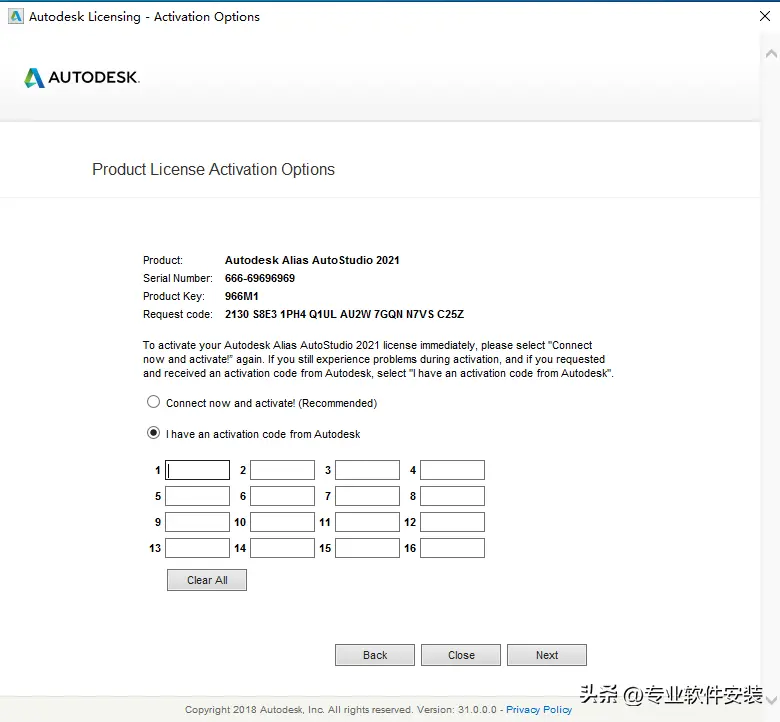Click activation code field 10
Screen dimensions: 780x722
283,522
